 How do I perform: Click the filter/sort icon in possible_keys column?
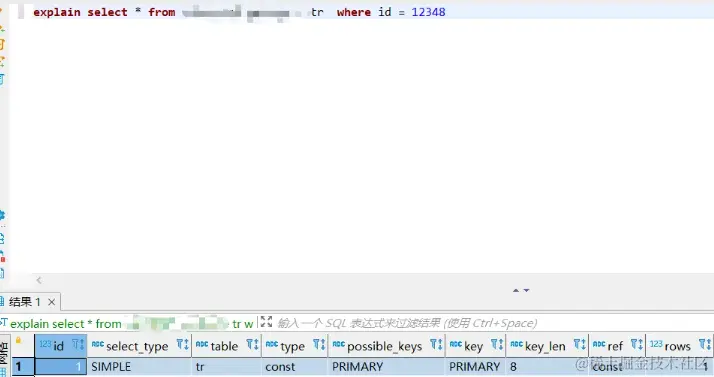[x=436, y=344]
